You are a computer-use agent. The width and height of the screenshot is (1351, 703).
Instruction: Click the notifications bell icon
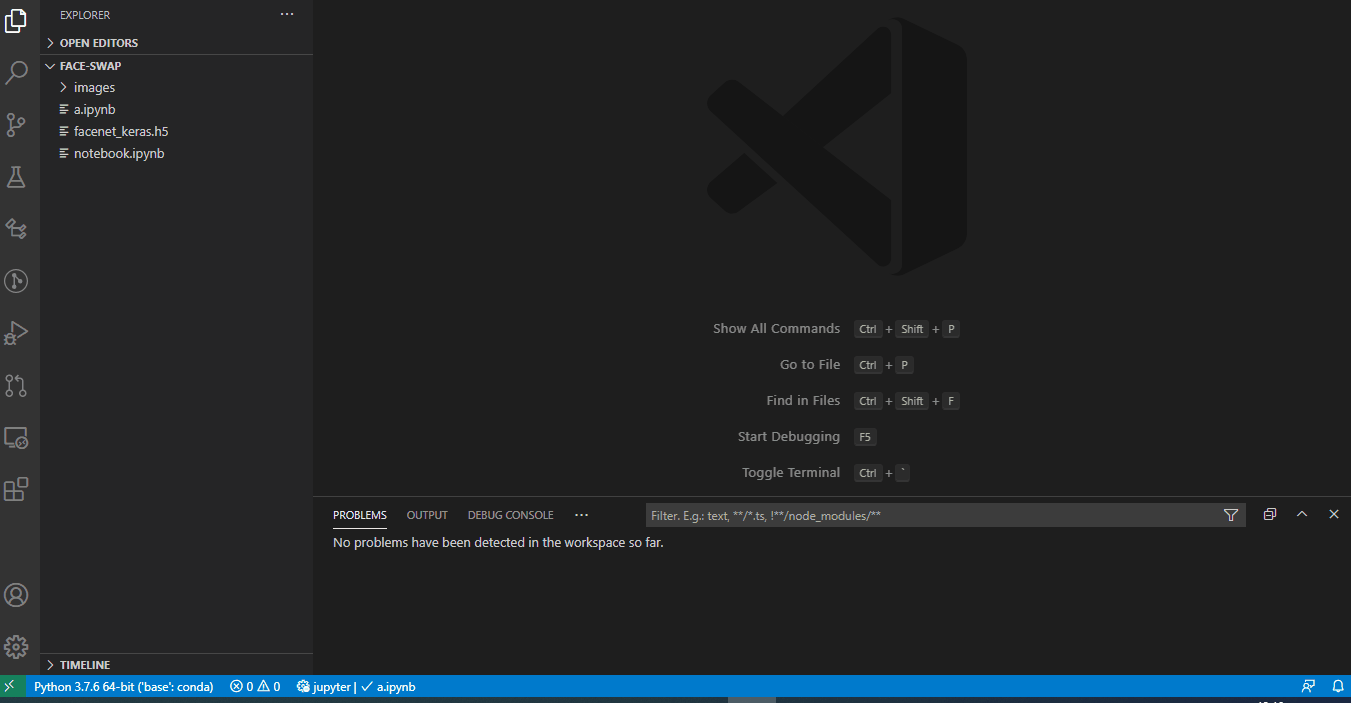point(1338,686)
